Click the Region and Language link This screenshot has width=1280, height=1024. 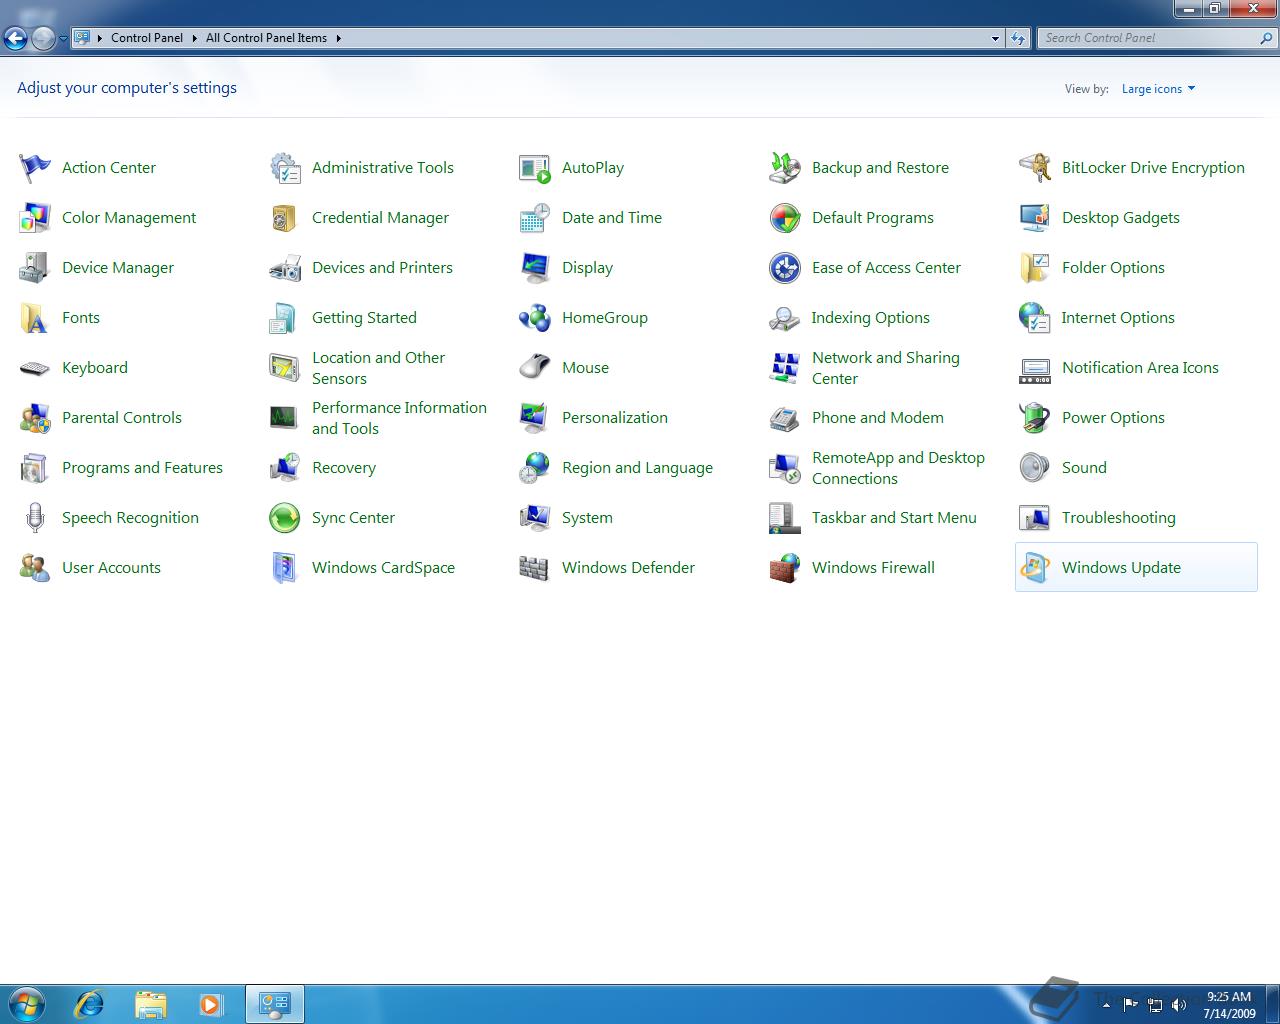tap(637, 468)
